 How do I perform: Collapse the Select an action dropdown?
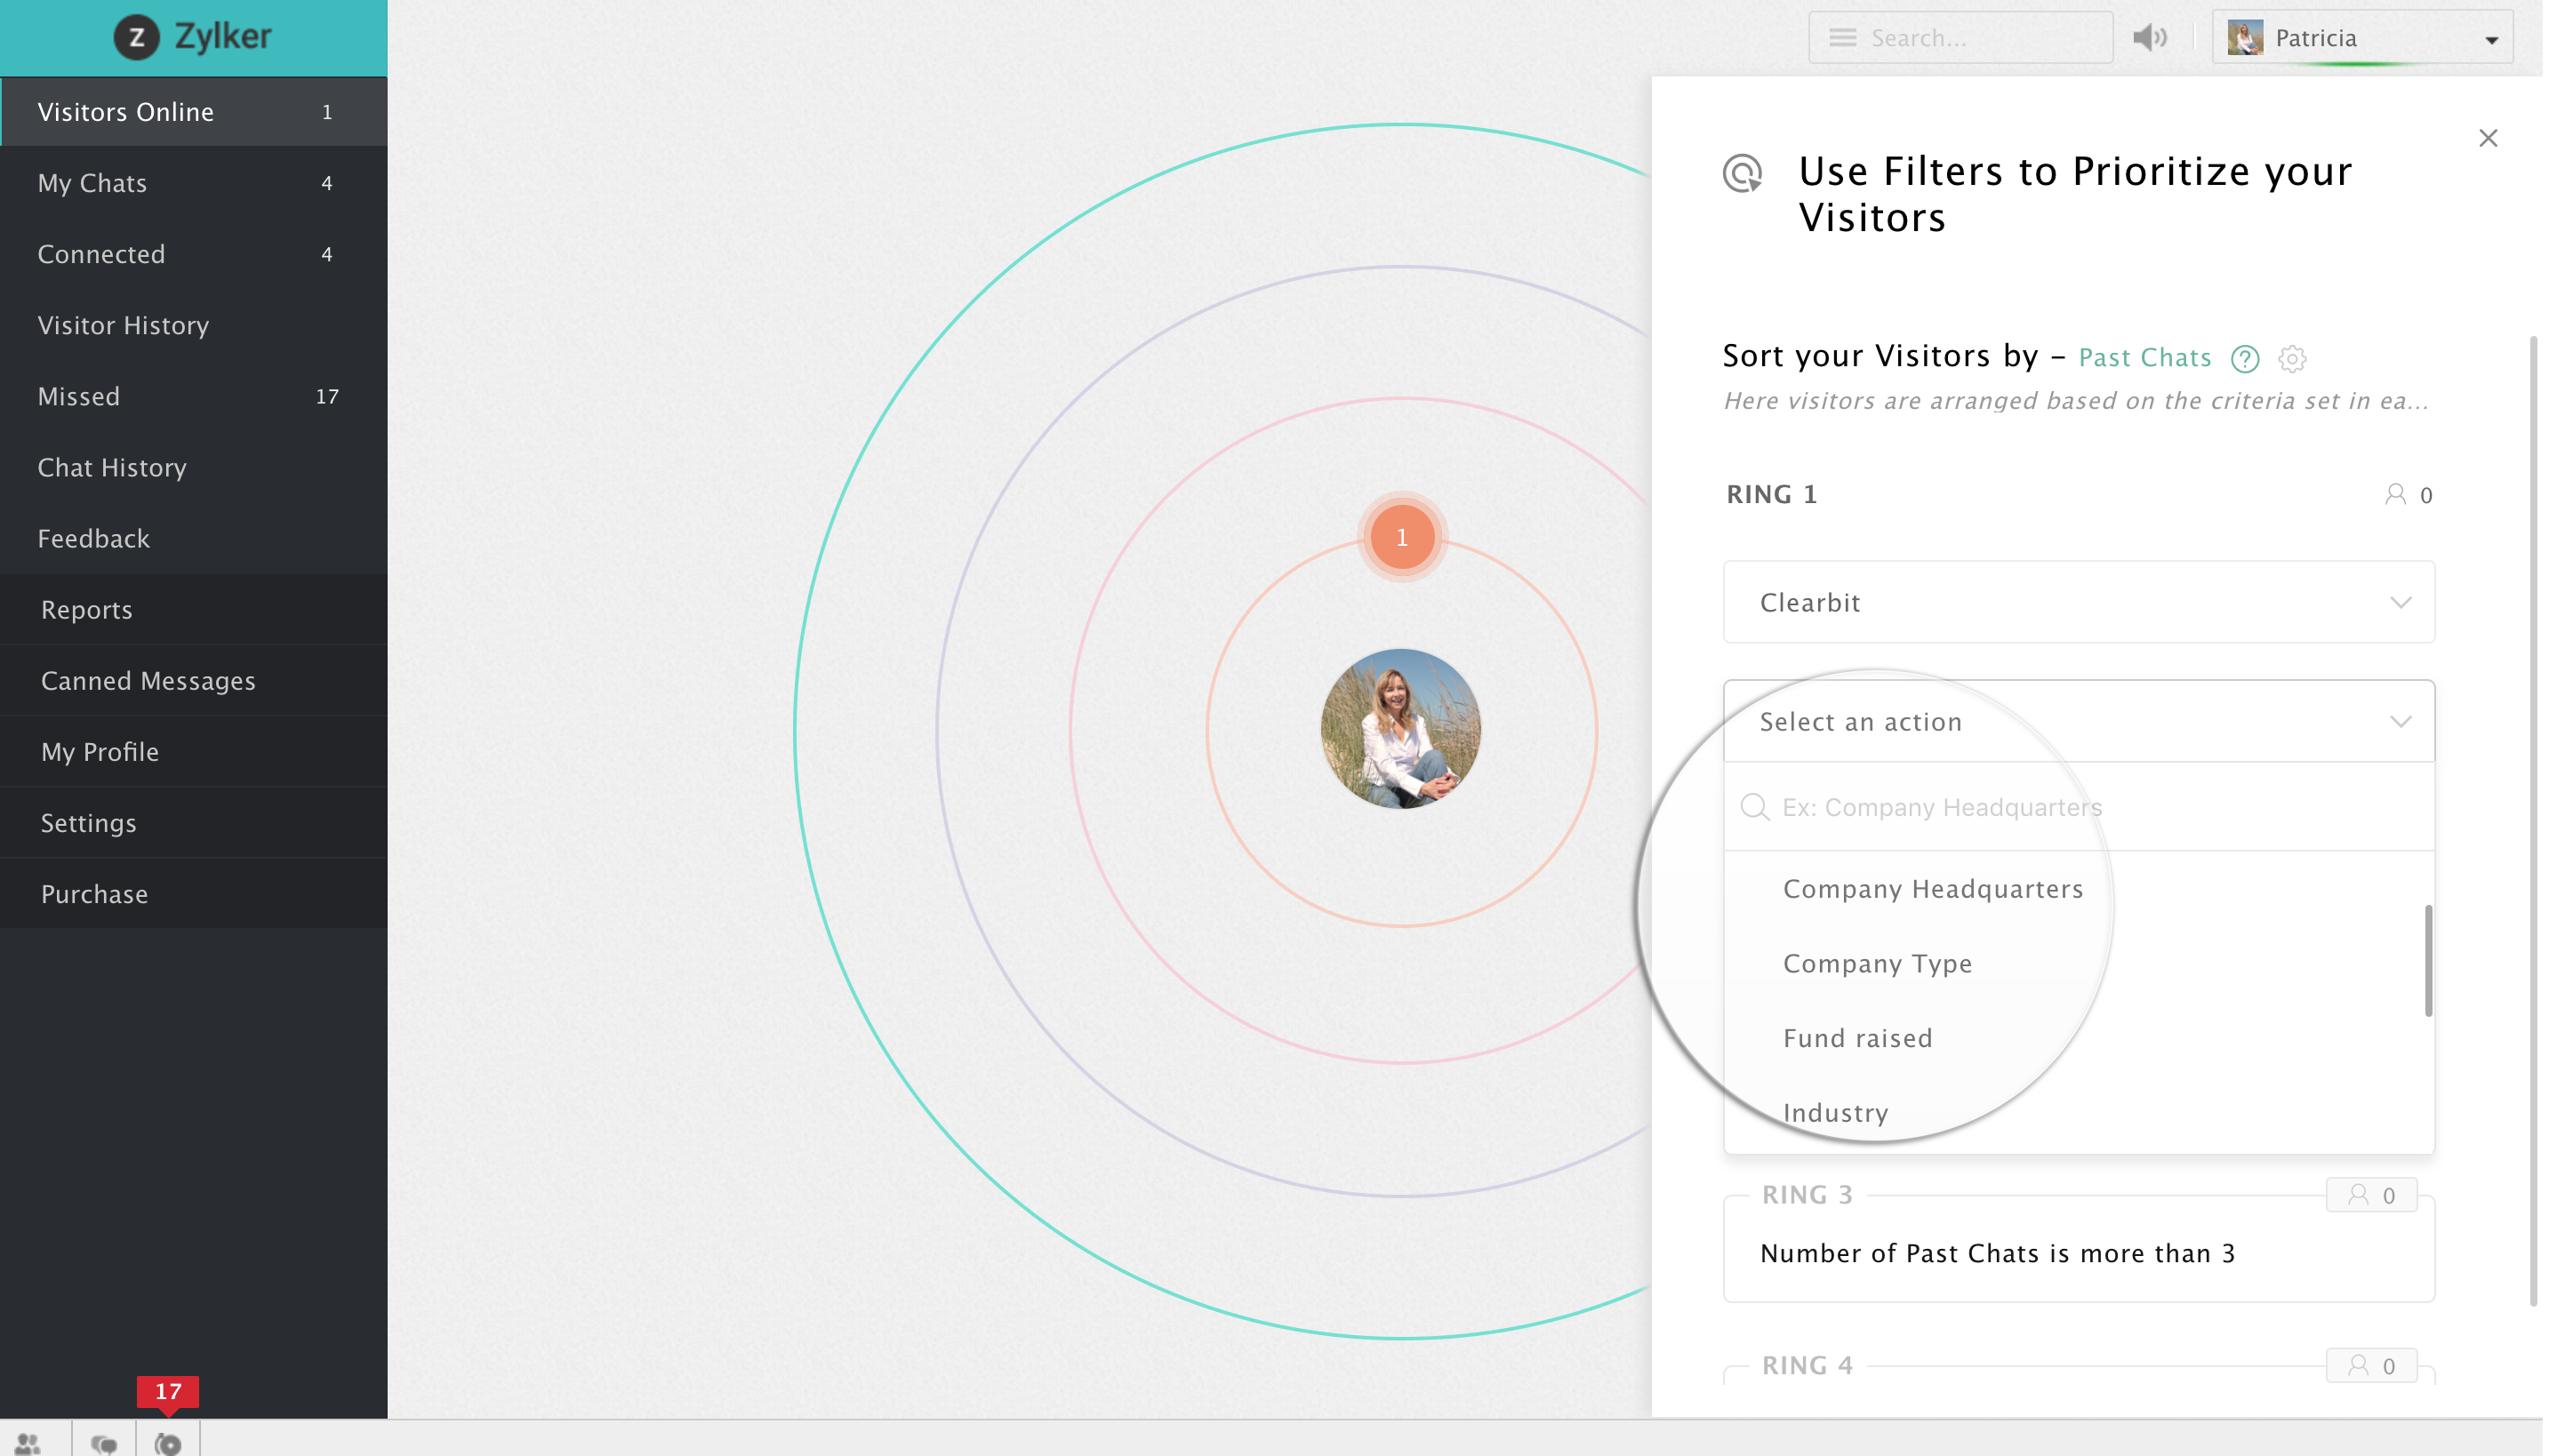coord(2400,721)
